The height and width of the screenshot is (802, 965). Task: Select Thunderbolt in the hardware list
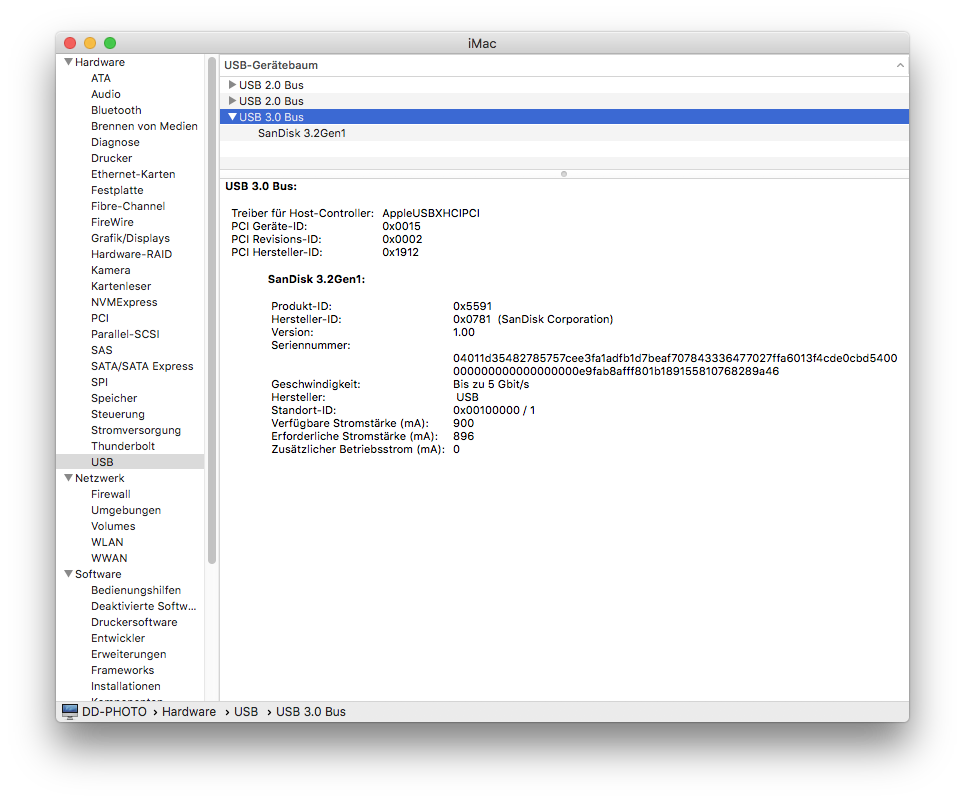[123, 446]
